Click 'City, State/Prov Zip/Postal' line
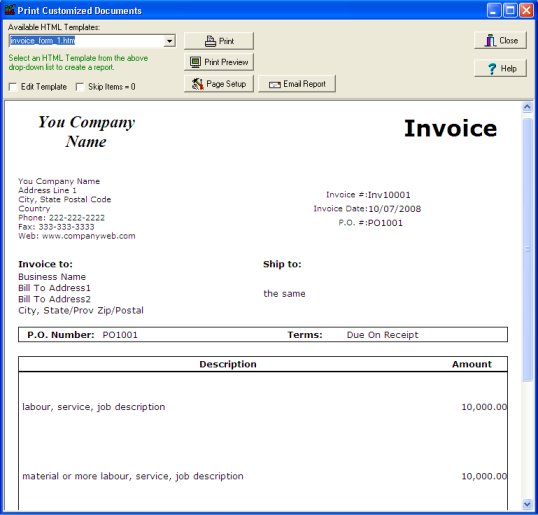 [81, 311]
